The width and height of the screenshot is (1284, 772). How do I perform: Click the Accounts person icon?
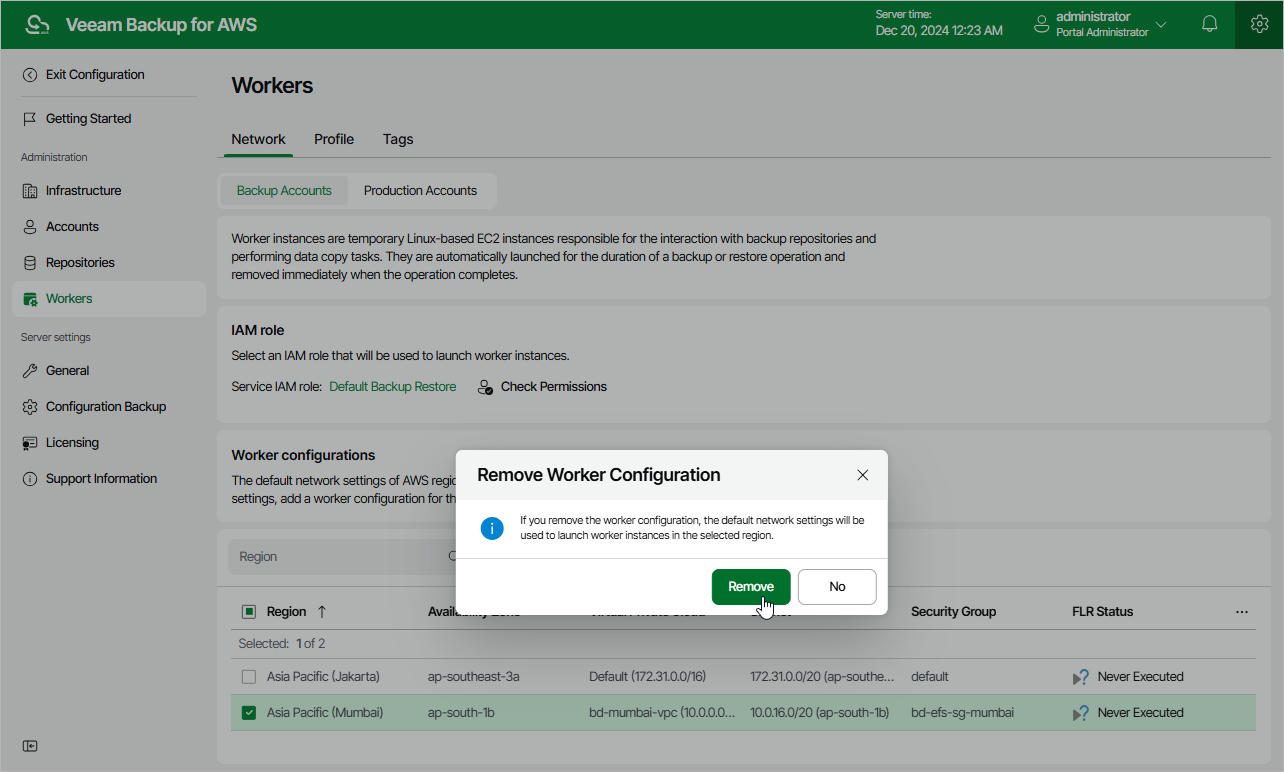[x=30, y=227]
